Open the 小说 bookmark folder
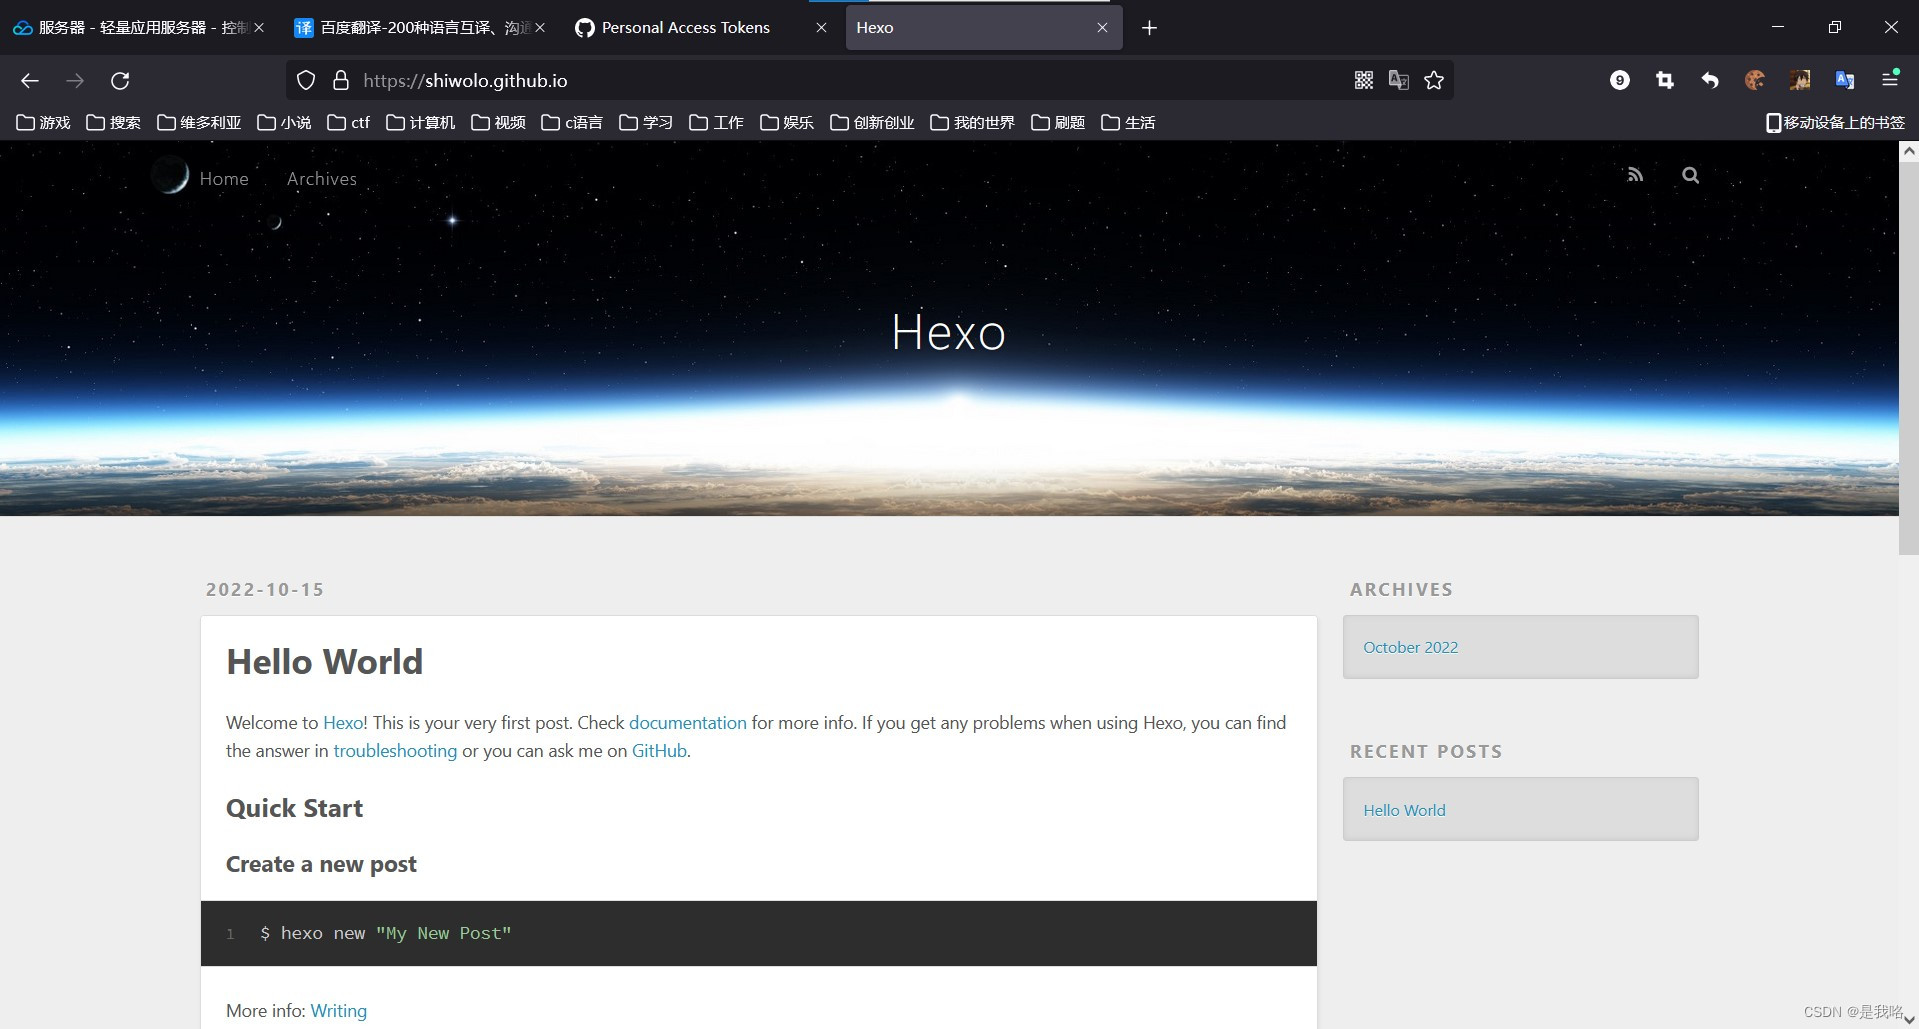1919x1029 pixels. pyautogui.click(x=284, y=123)
